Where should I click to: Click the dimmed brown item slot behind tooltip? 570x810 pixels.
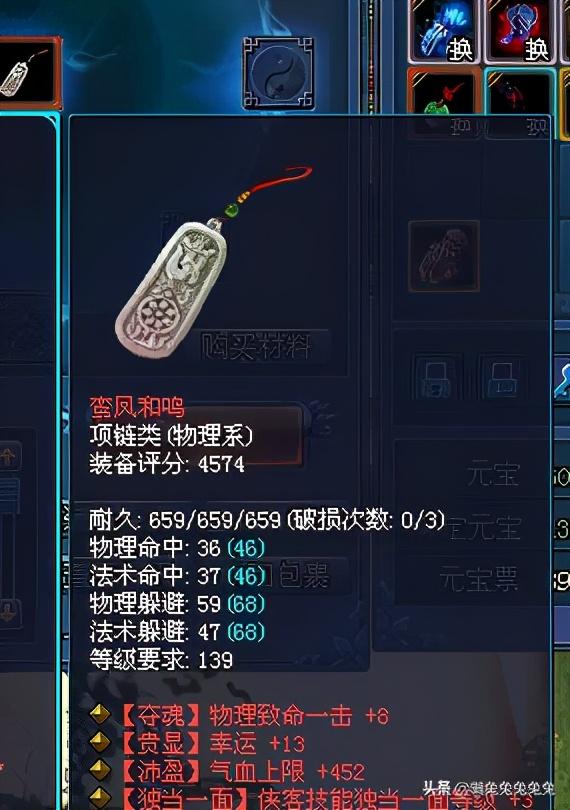(444, 256)
